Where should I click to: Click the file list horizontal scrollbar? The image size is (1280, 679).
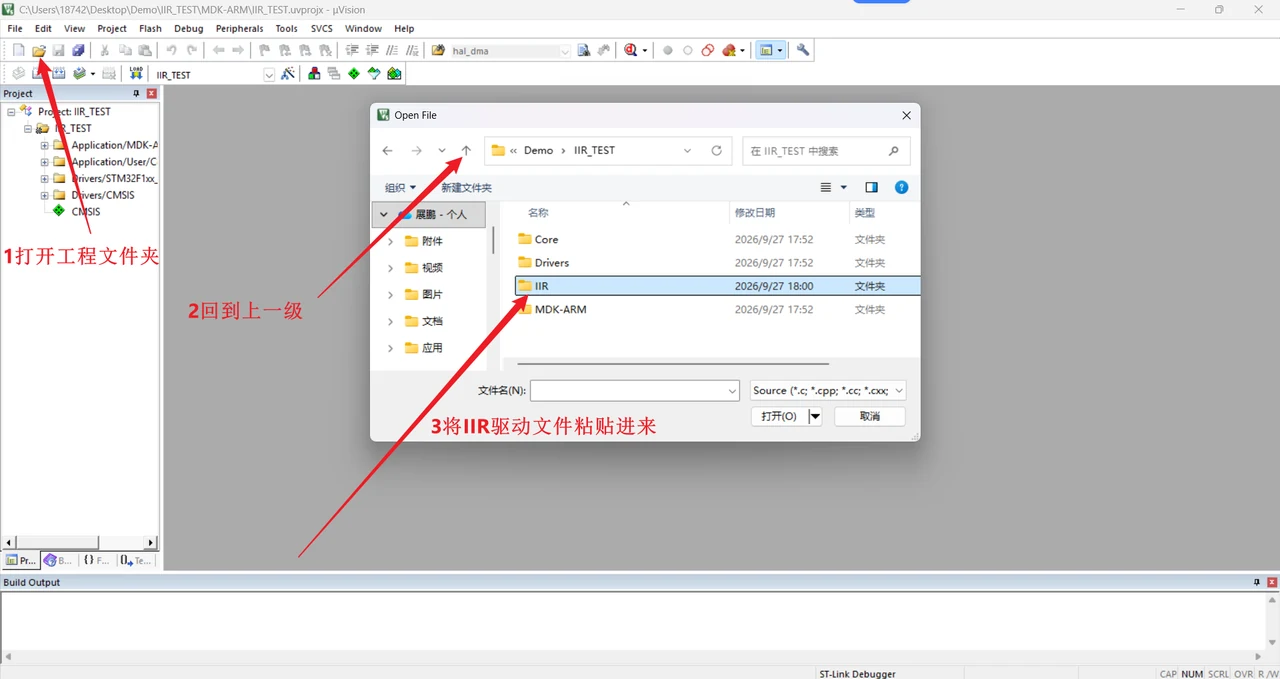click(x=673, y=364)
